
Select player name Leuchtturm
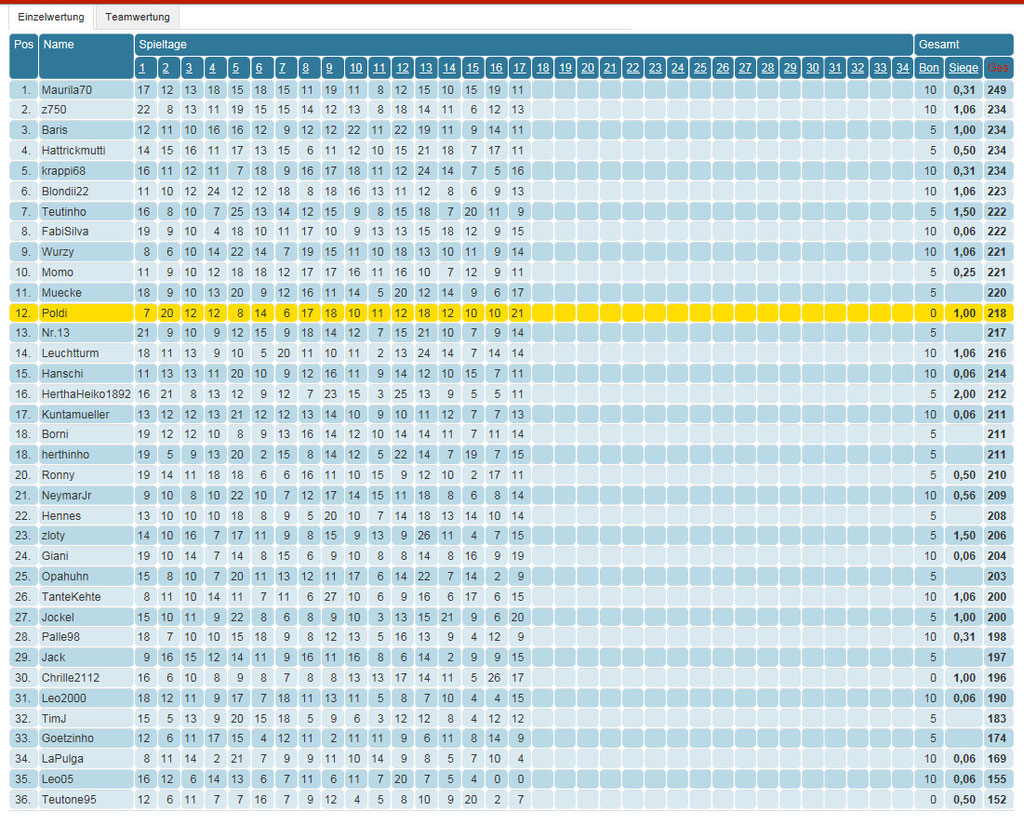pos(70,353)
